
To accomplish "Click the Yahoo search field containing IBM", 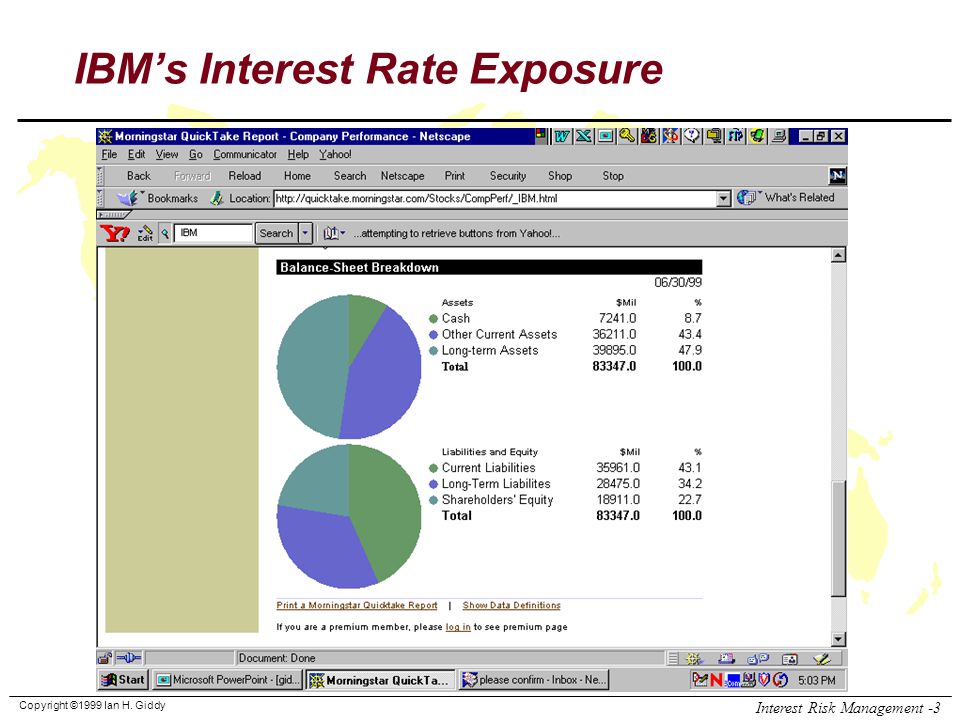I will coord(213,233).
